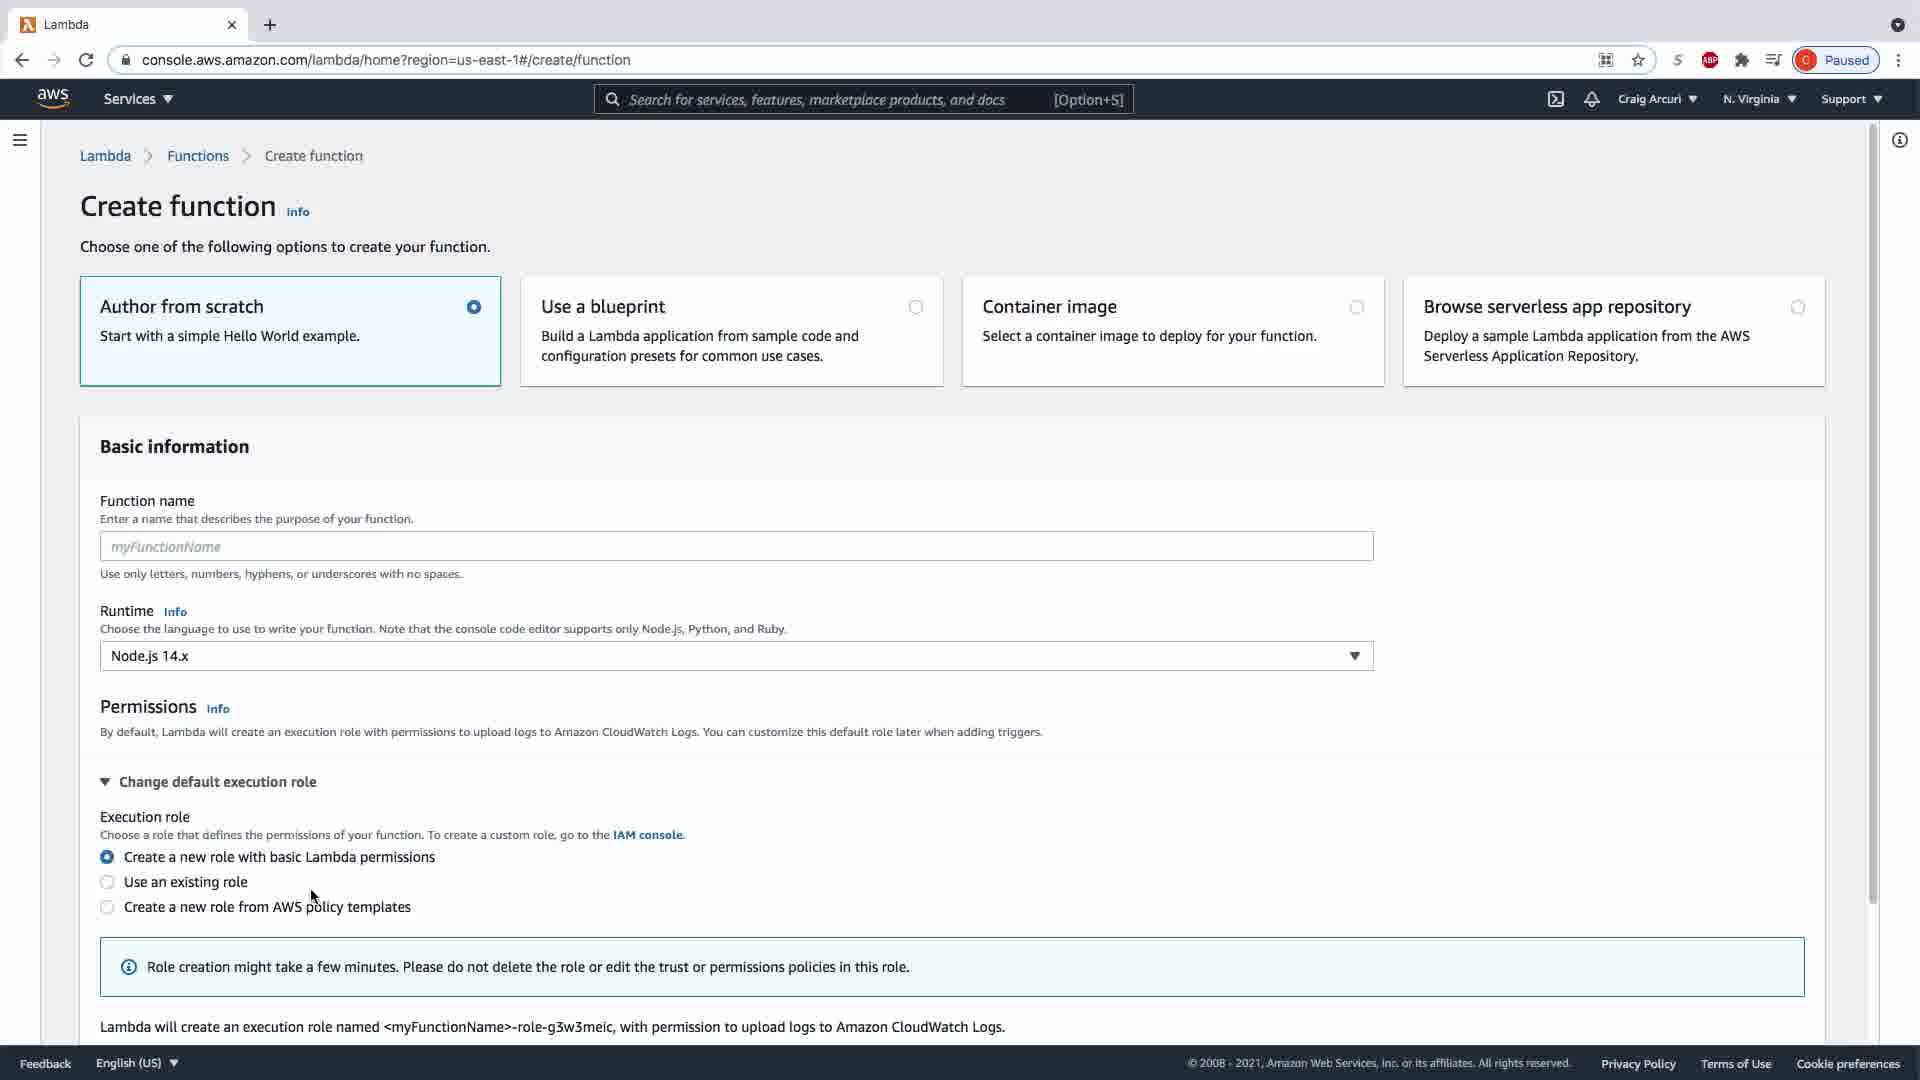This screenshot has width=1920, height=1080.
Task: Click the AWS logo home icon
Action: point(53,98)
